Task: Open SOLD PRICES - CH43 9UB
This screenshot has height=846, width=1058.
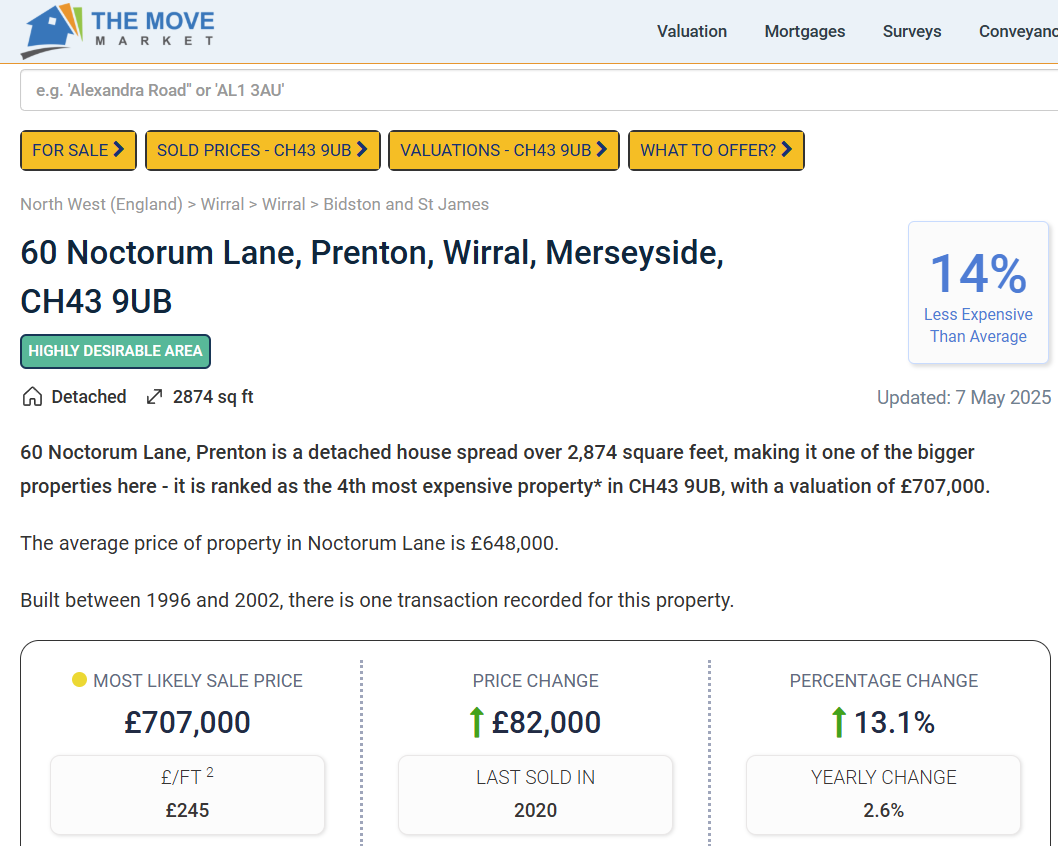Action: [263, 150]
